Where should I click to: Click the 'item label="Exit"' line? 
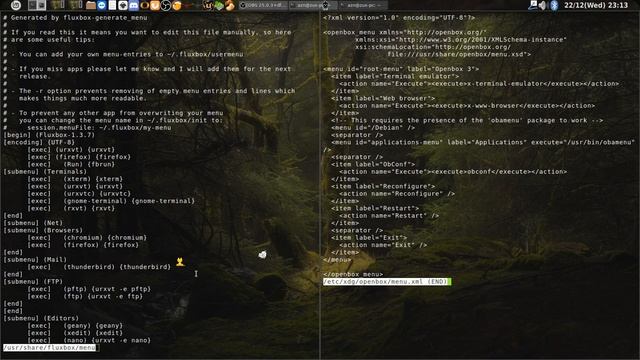(369, 238)
